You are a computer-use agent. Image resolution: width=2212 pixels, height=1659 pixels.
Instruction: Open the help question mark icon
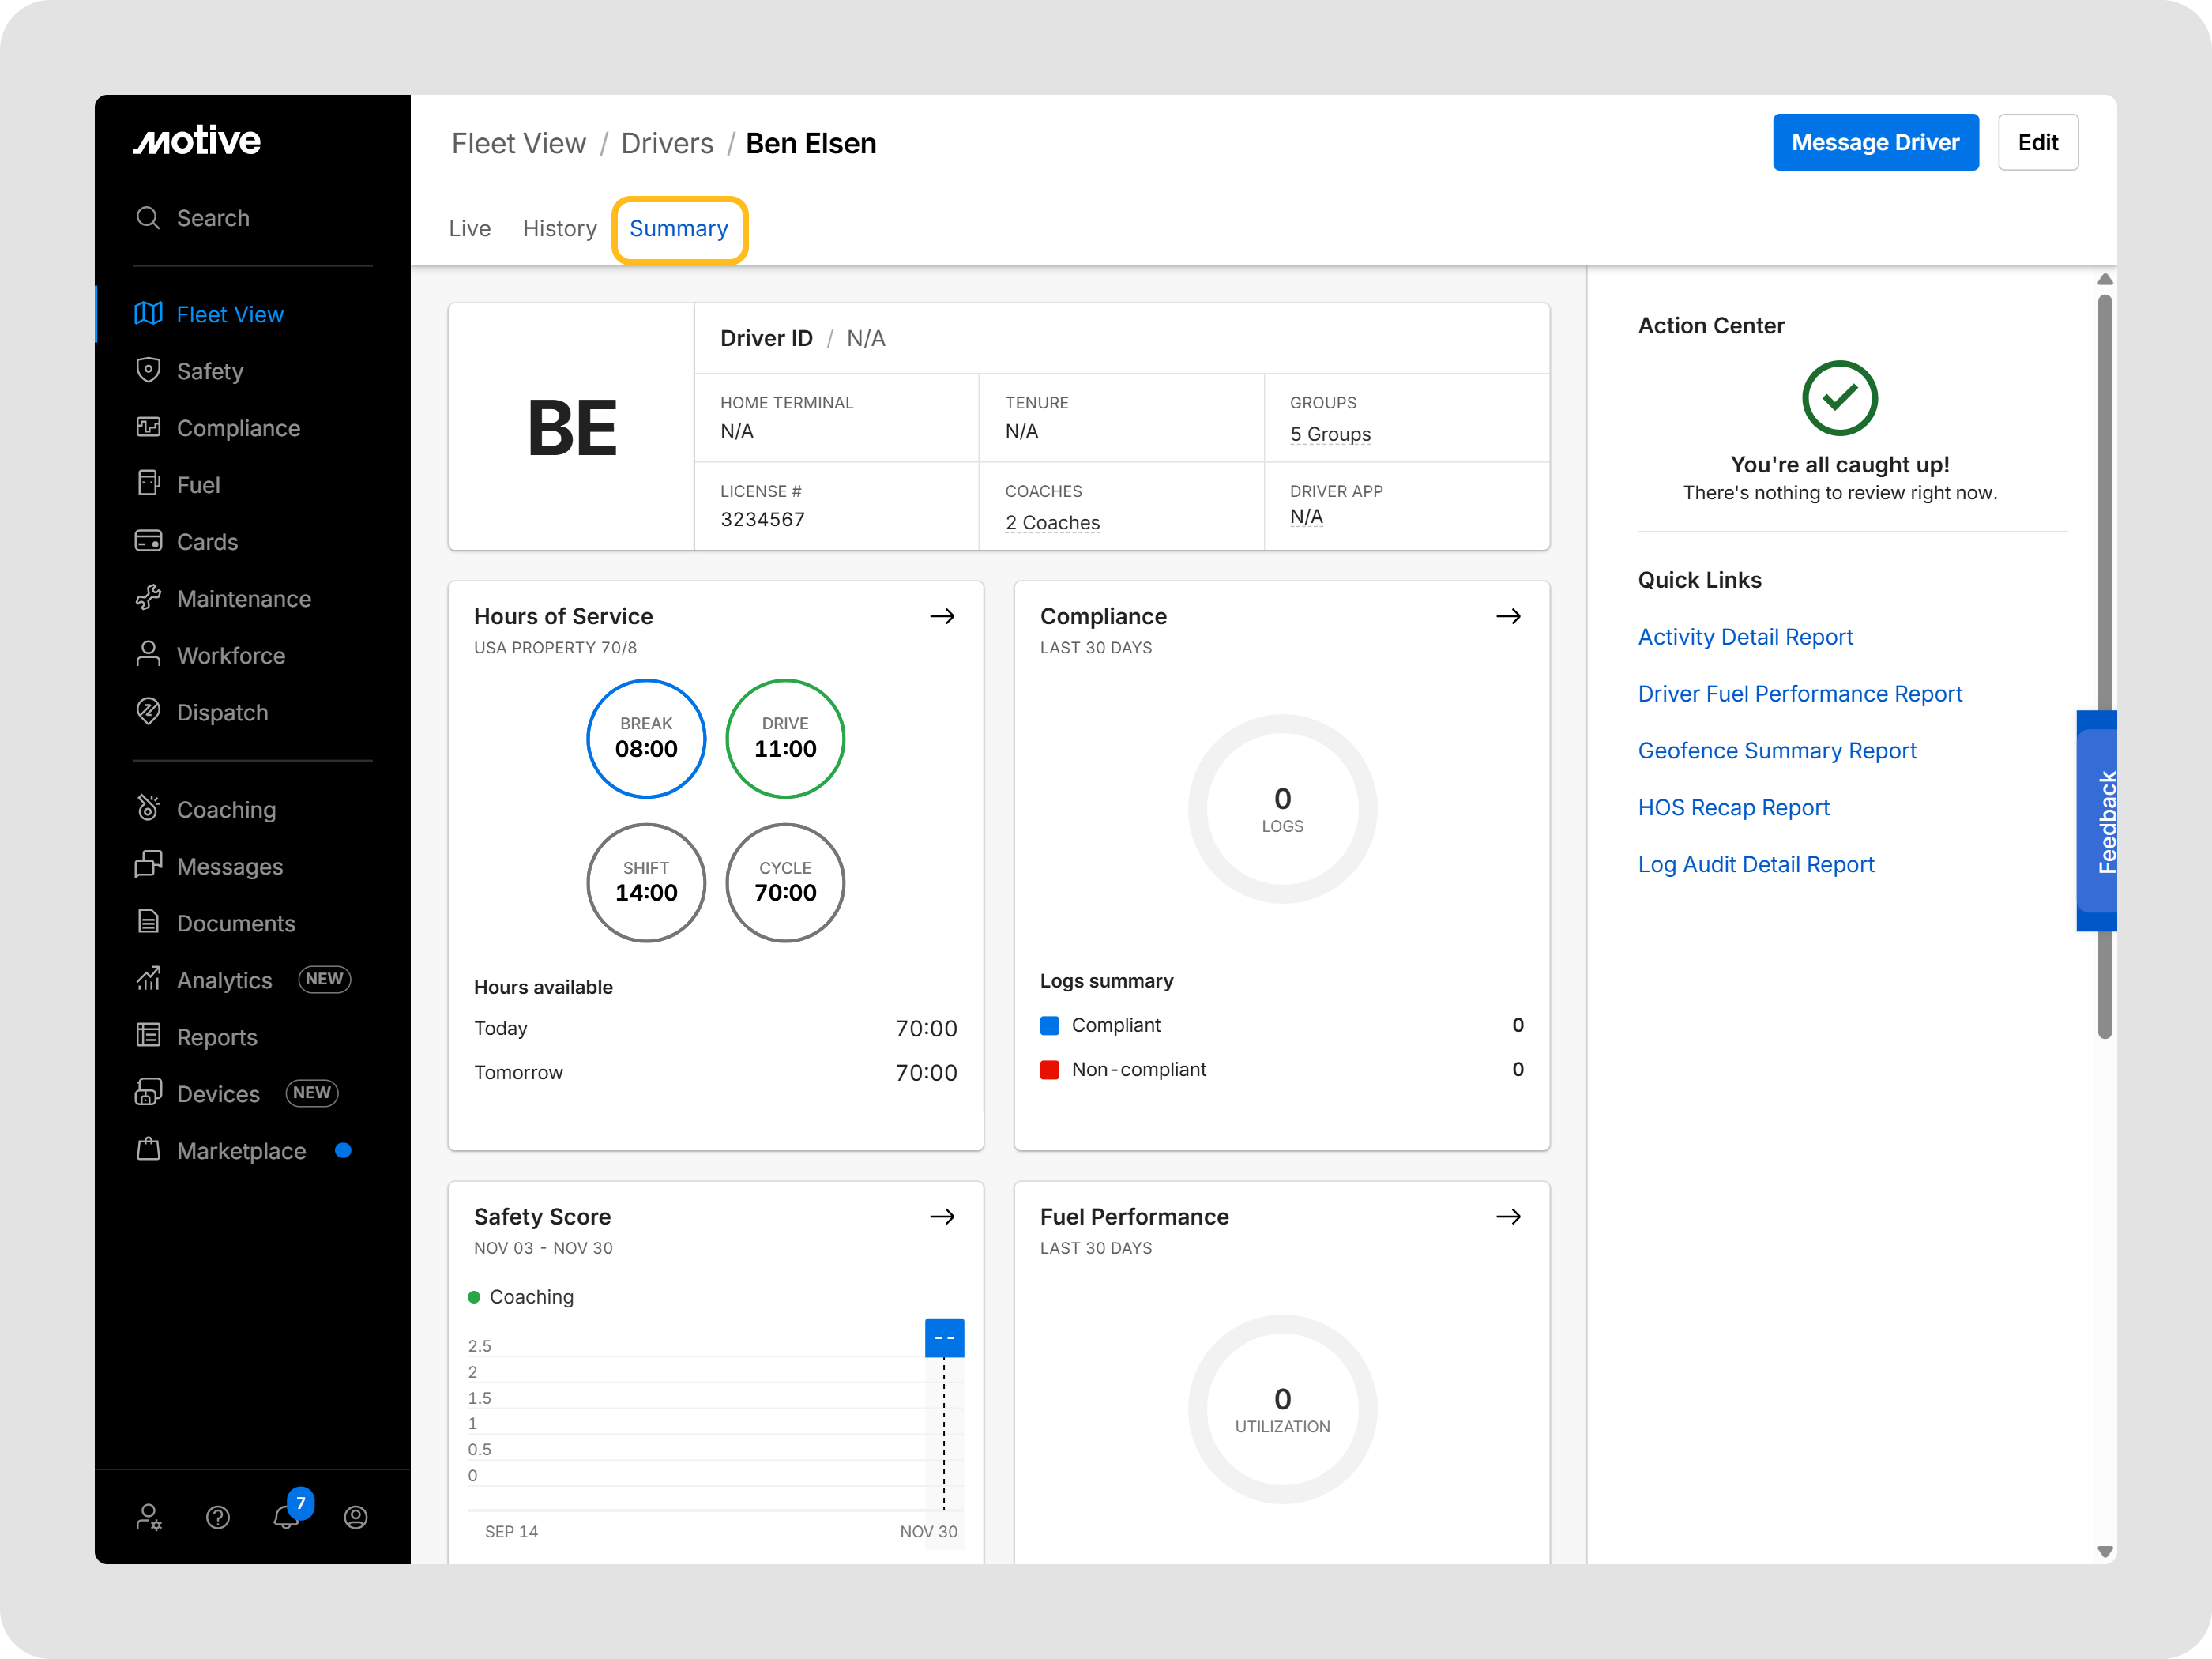pos(218,1517)
